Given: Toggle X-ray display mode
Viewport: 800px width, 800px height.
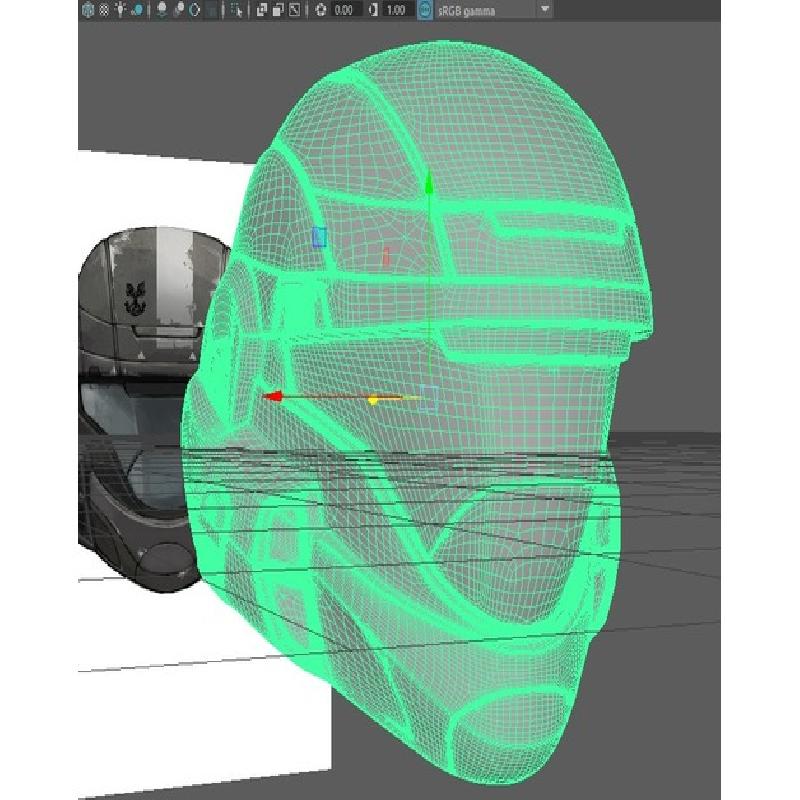Looking at the screenshot, I should point(261,10).
